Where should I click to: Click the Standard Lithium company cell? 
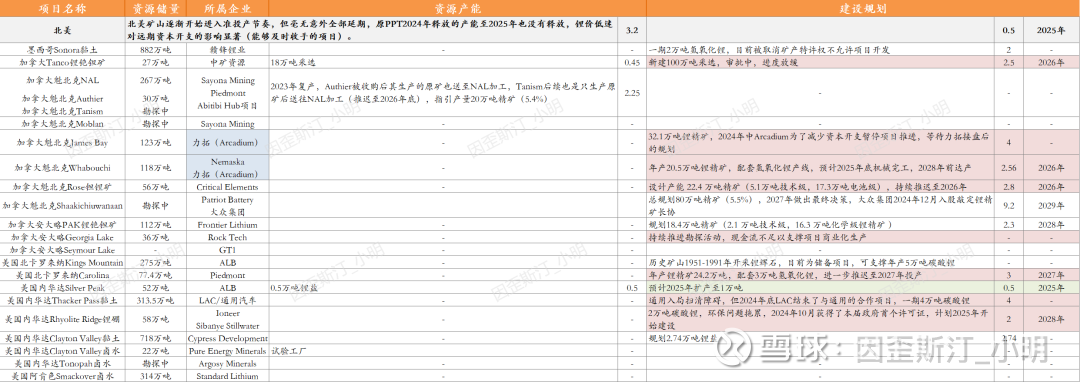point(228,376)
